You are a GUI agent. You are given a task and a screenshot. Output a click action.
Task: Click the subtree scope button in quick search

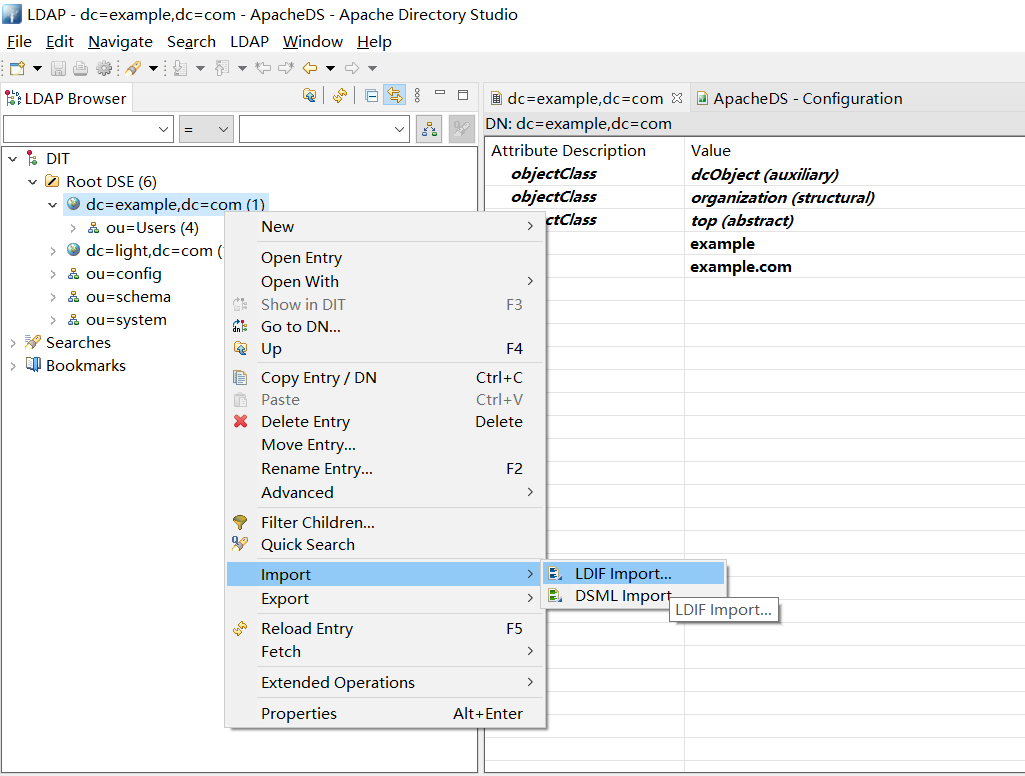click(x=429, y=129)
